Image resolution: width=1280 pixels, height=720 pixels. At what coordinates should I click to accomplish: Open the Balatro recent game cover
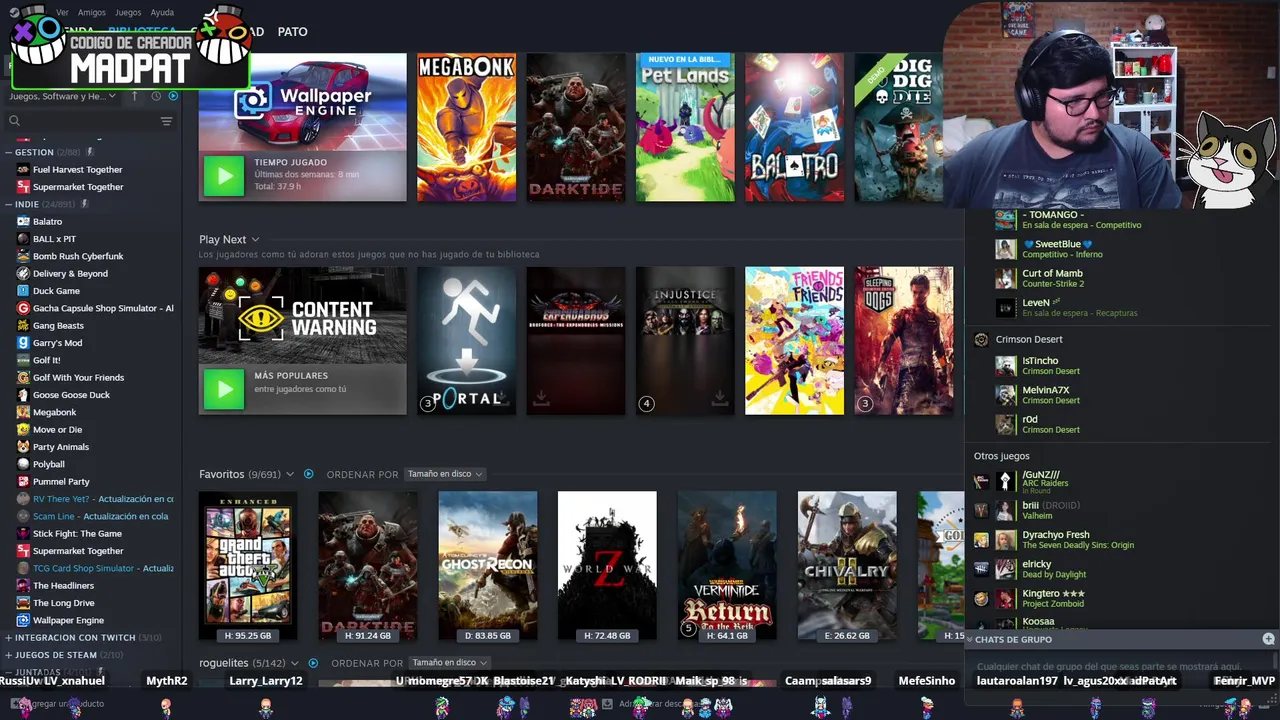(794, 127)
